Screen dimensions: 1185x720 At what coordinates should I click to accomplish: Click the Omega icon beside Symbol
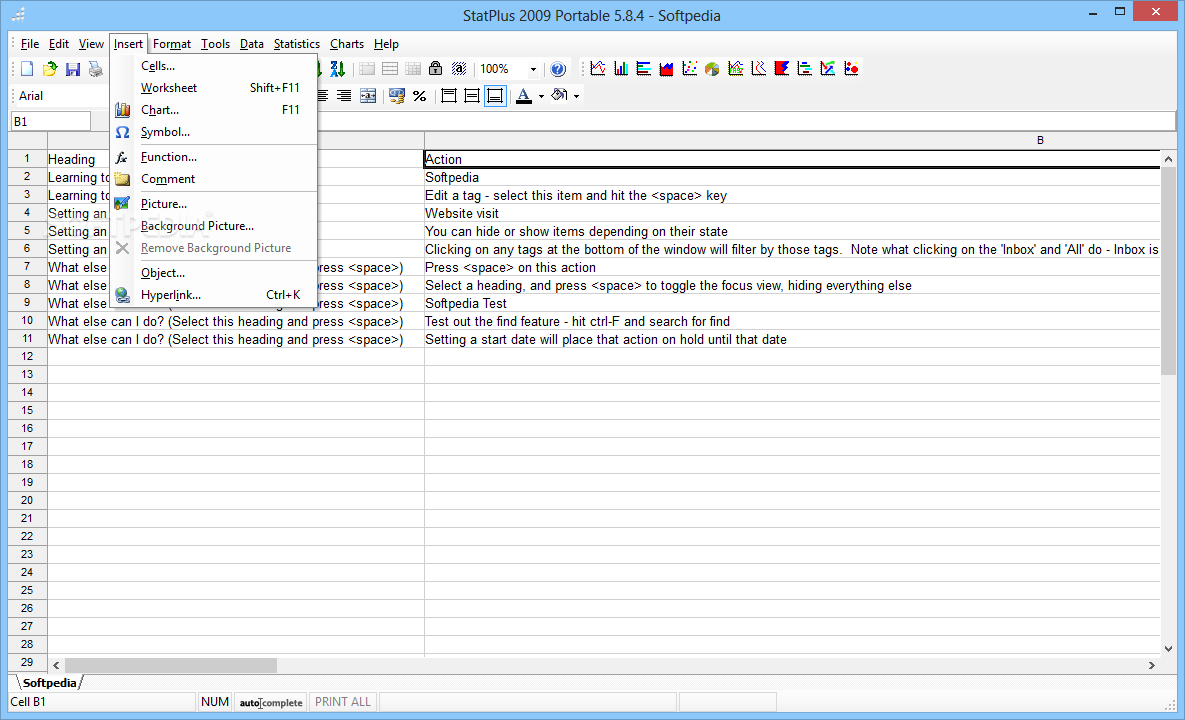coord(122,132)
